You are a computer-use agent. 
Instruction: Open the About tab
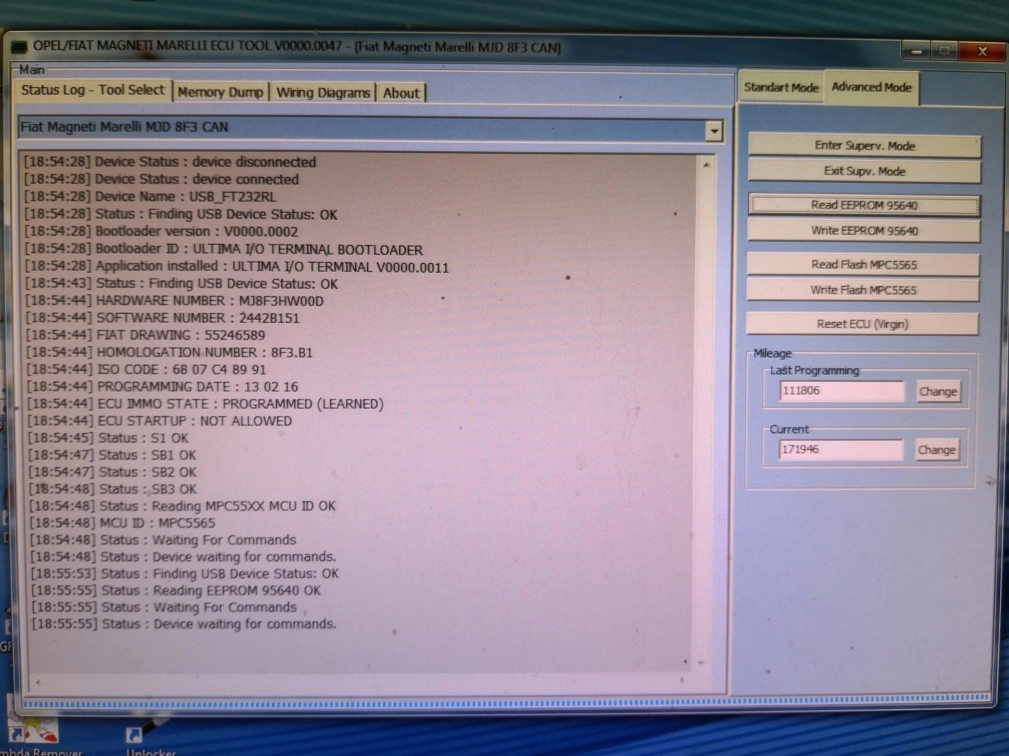coord(401,93)
